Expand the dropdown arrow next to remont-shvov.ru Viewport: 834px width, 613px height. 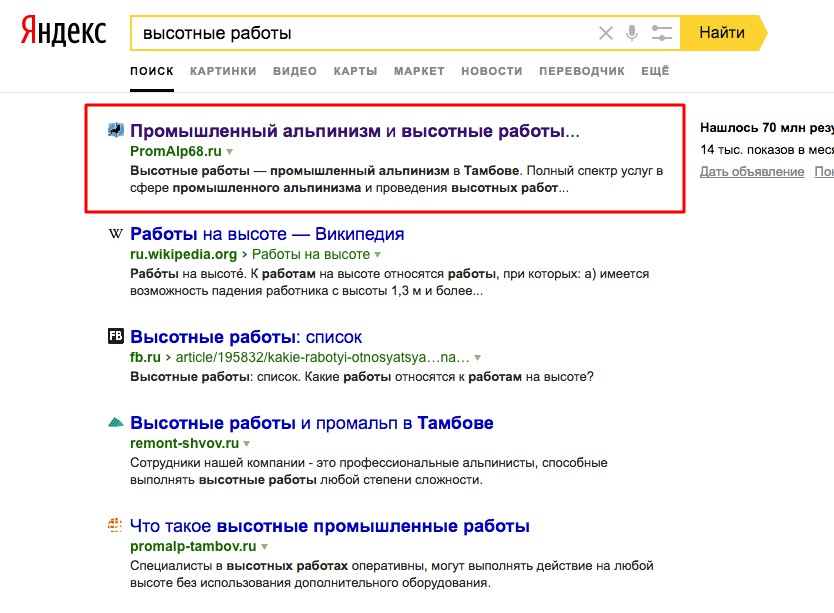(x=246, y=443)
